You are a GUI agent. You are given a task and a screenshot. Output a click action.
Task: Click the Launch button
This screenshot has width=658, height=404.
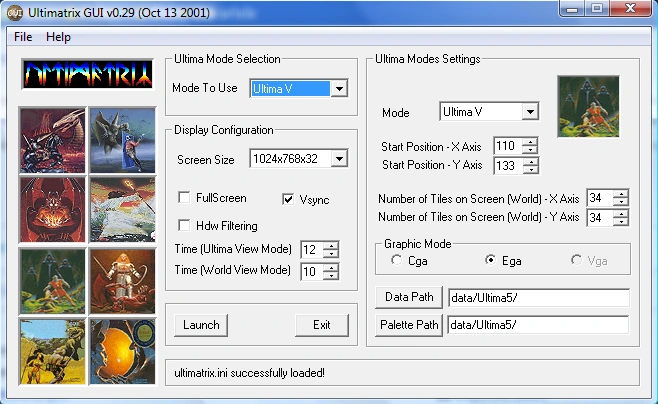(x=201, y=325)
